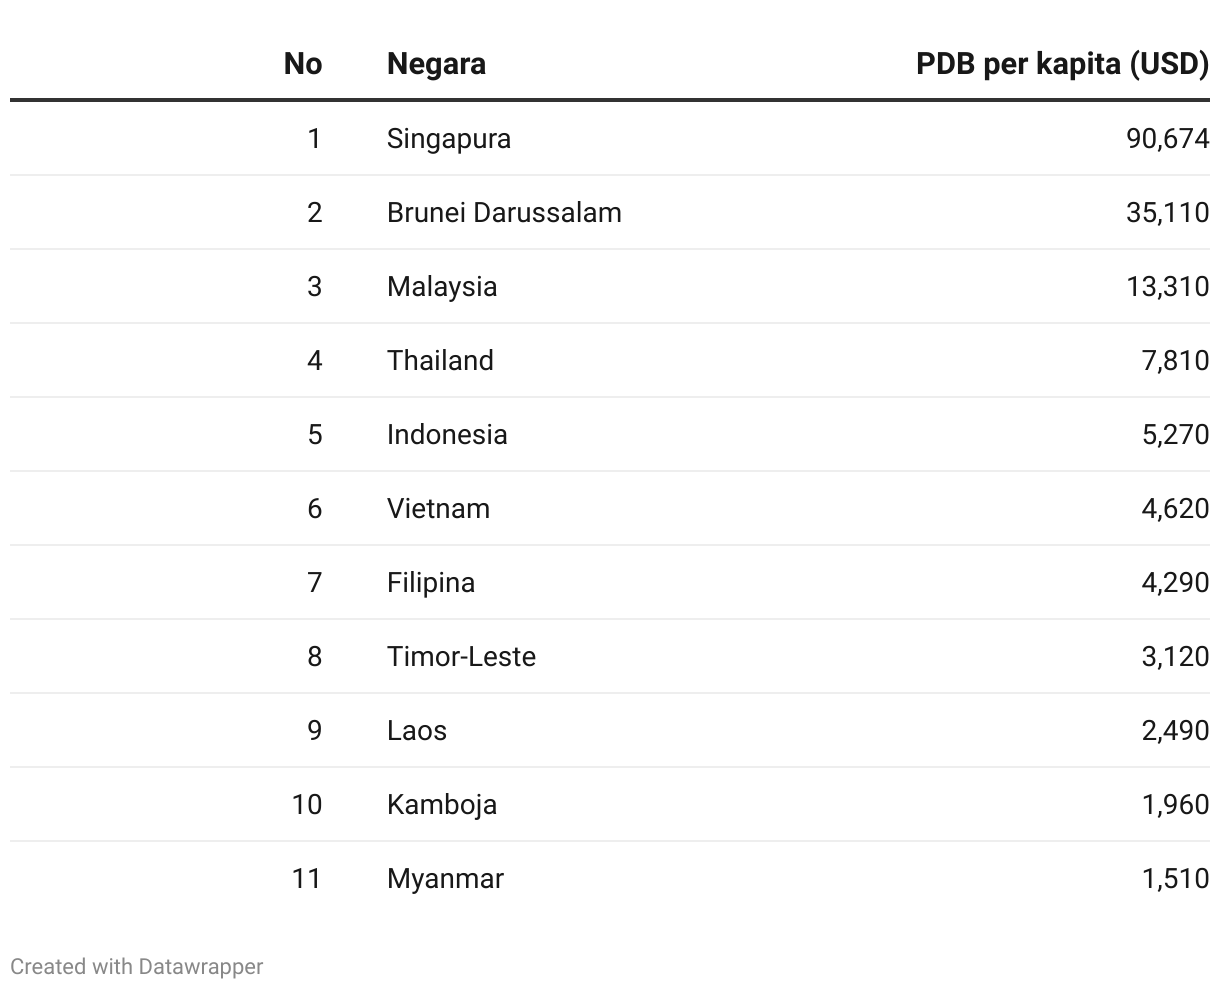Click the Indonesia country entry
Viewport: 1220px width, 990px height.
(447, 434)
